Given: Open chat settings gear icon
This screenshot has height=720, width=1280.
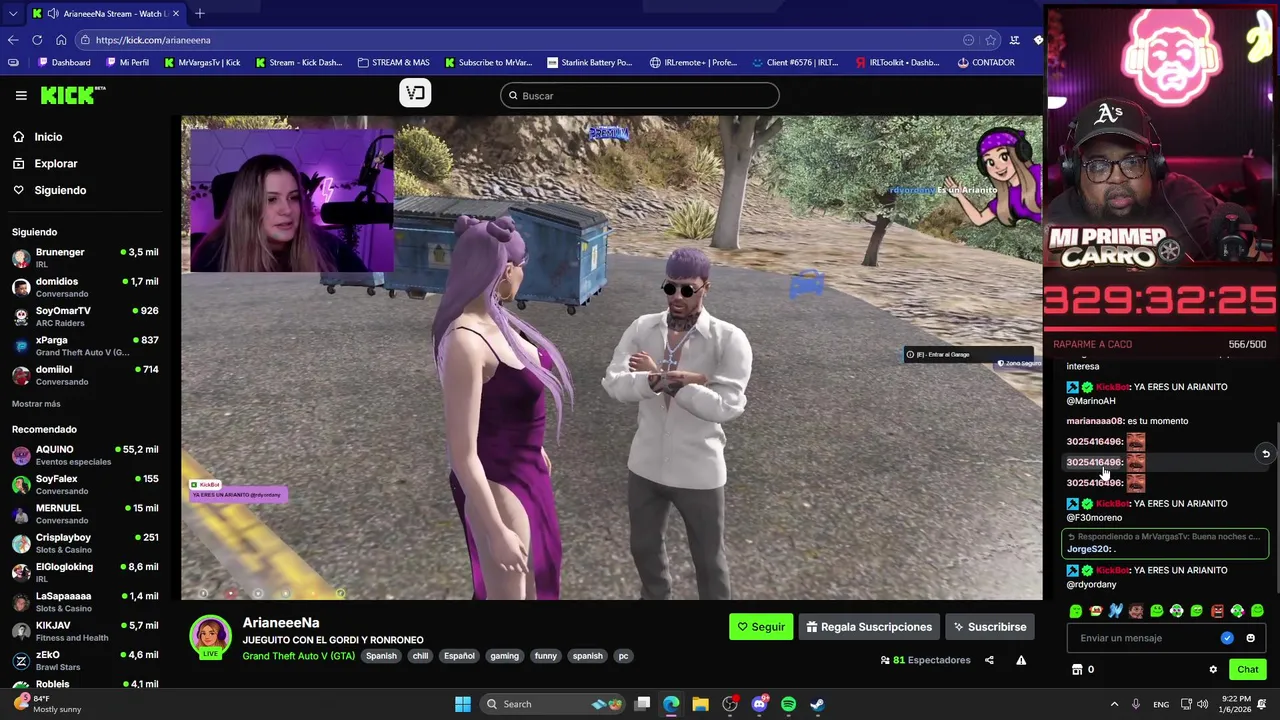Looking at the screenshot, I should (1213, 670).
